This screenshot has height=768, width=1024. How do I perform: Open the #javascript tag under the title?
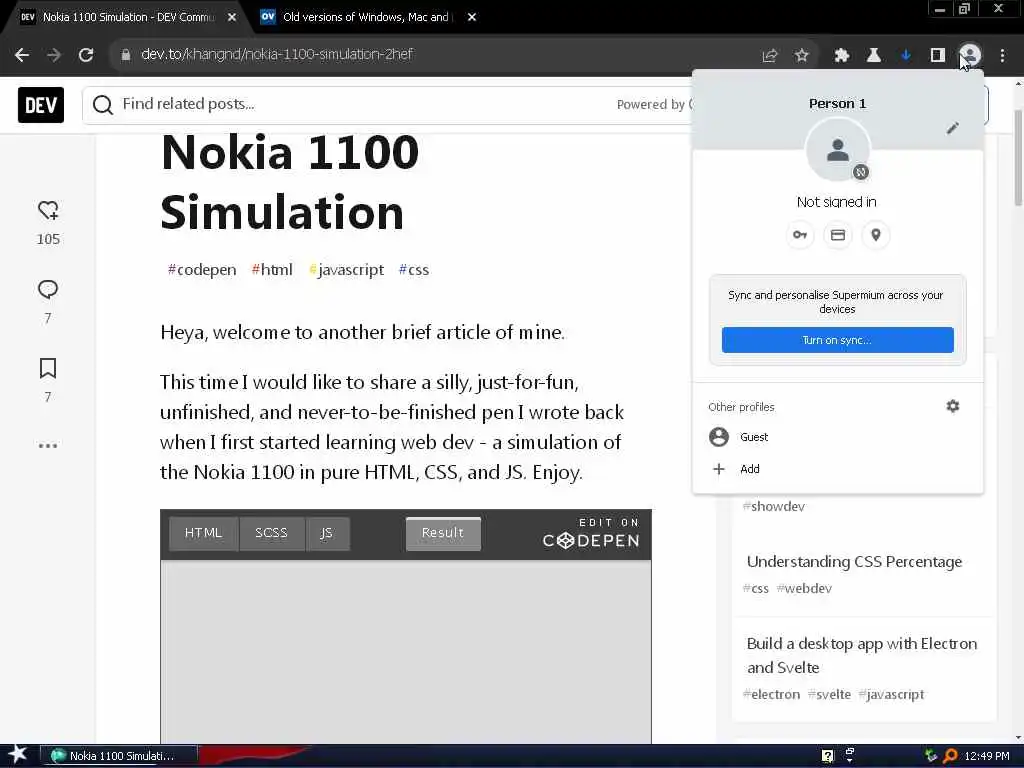pos(346,270)
